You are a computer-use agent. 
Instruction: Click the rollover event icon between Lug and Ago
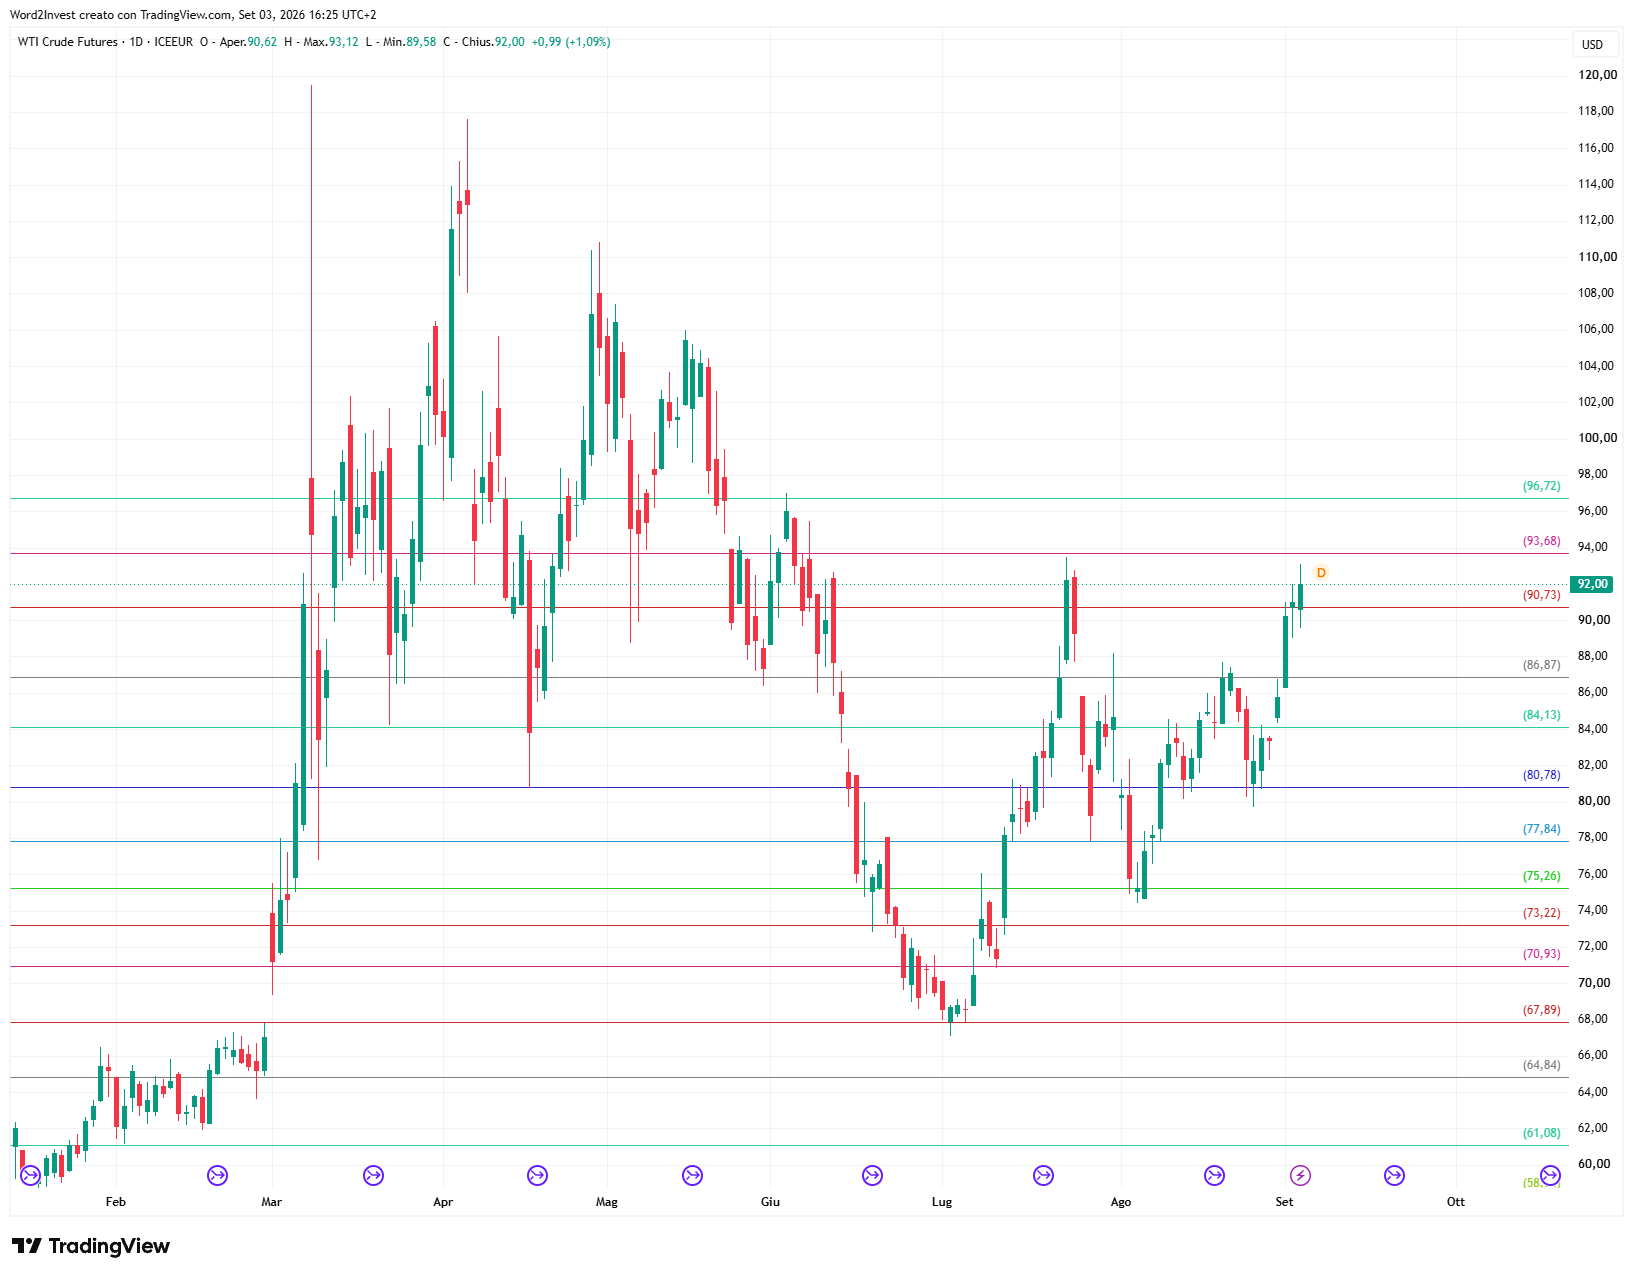pos(1043,1175)
